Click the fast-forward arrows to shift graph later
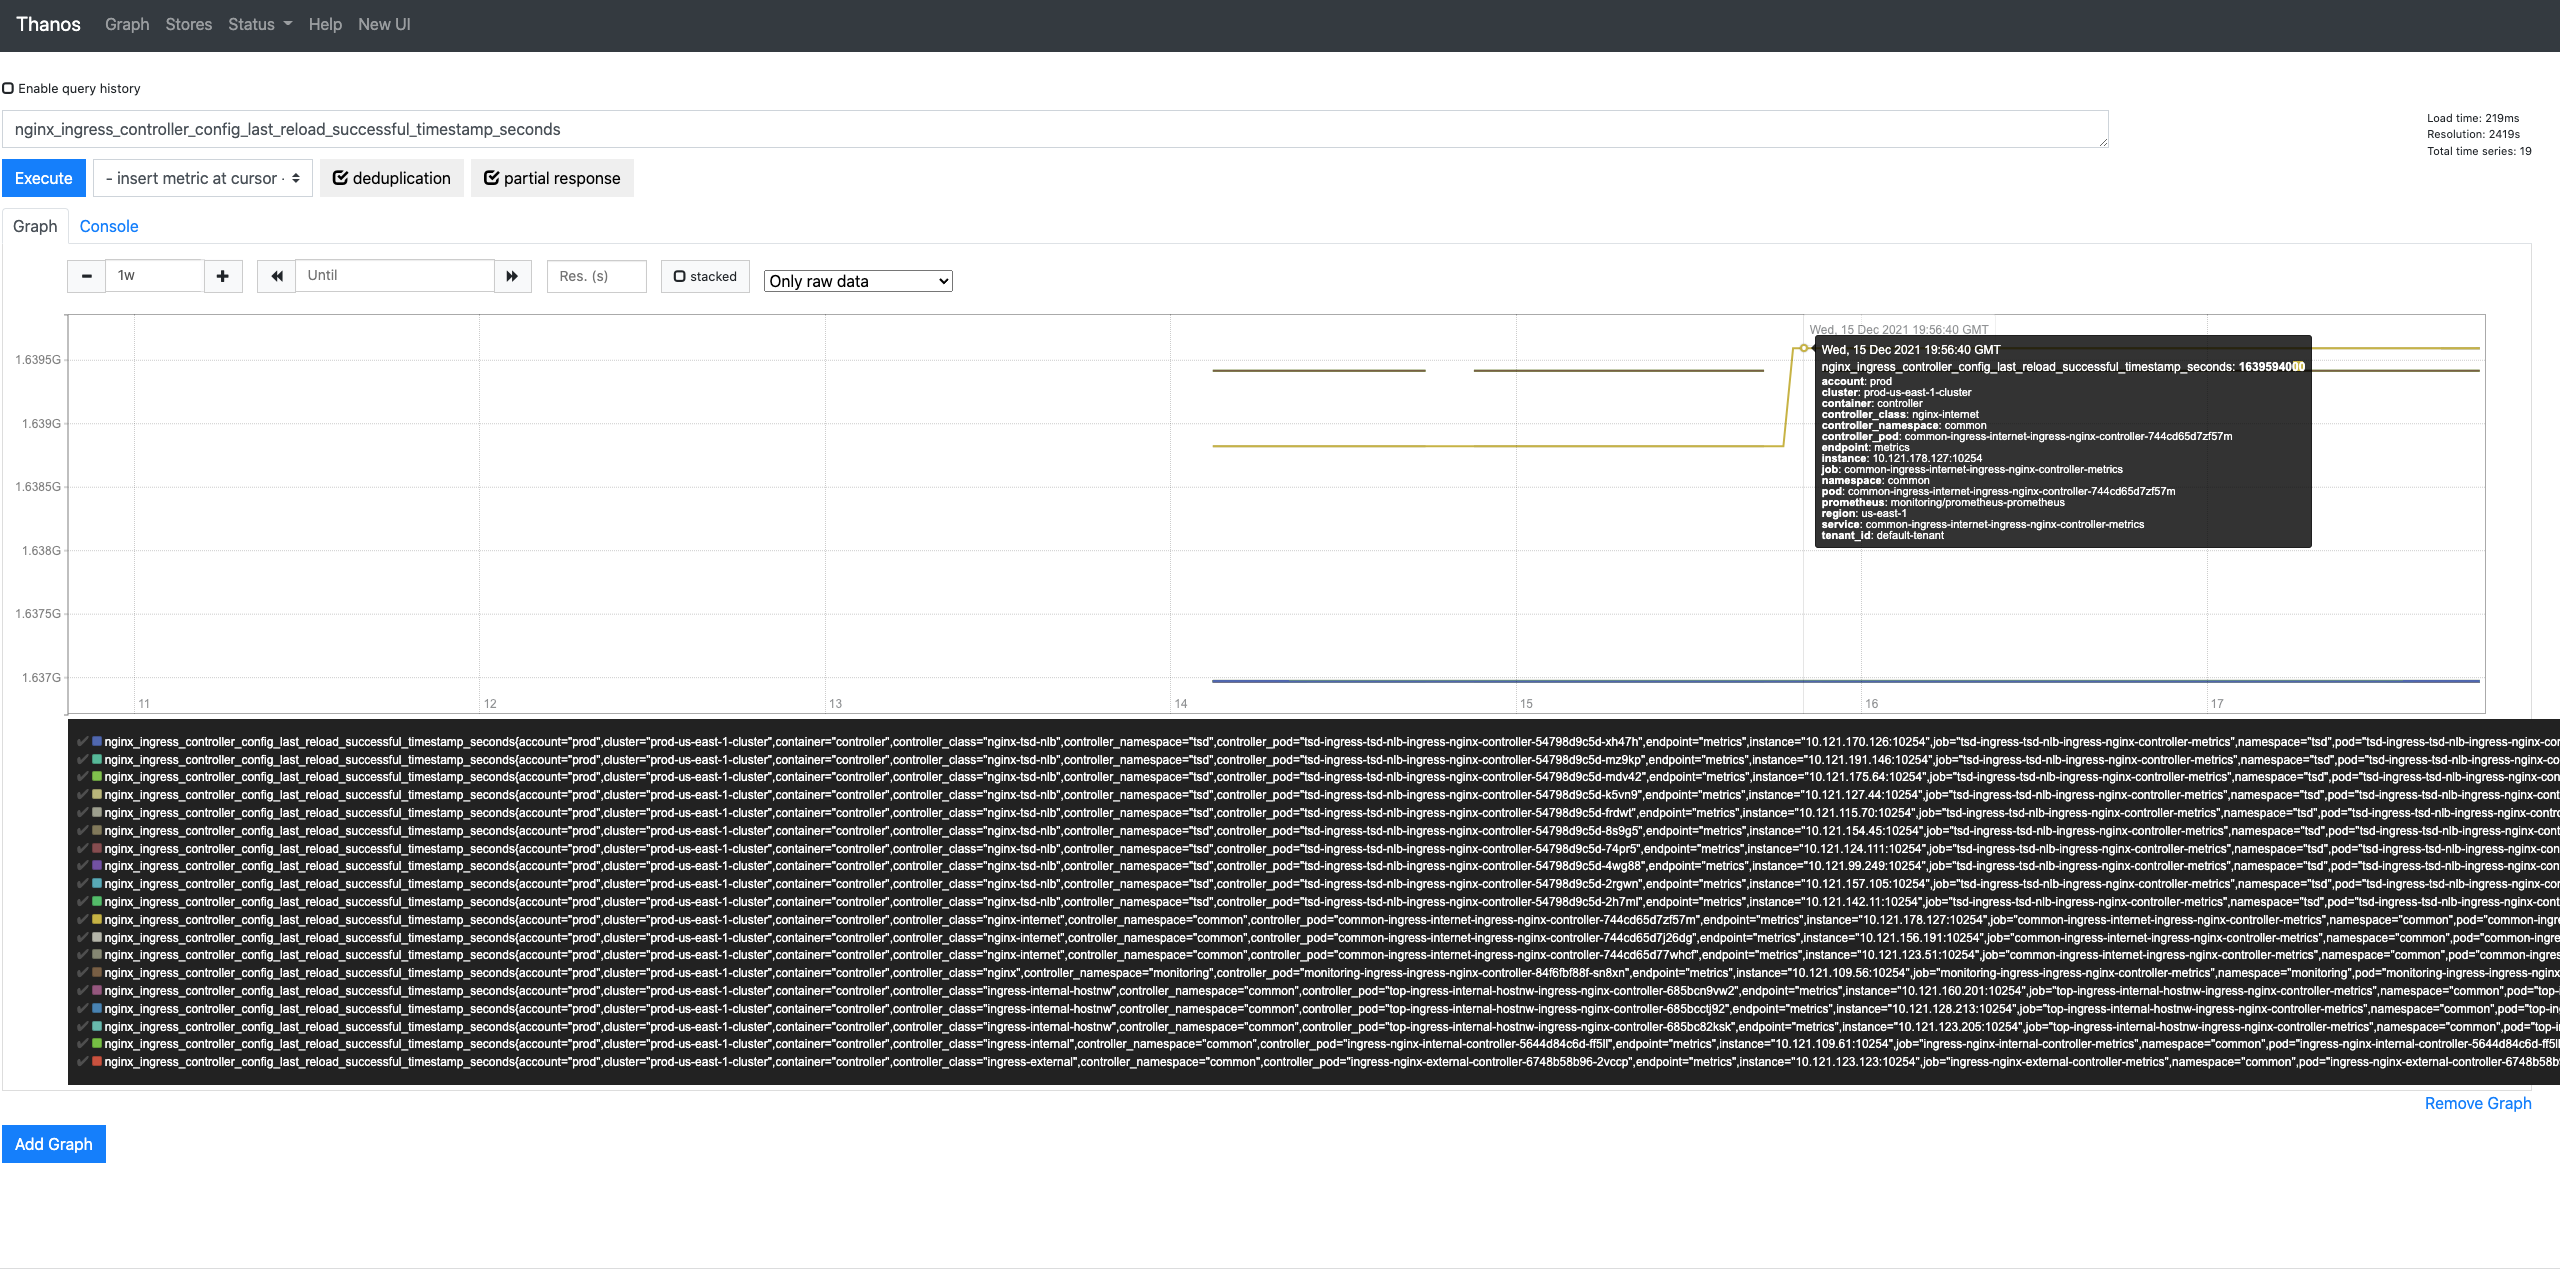 [512, 276]
